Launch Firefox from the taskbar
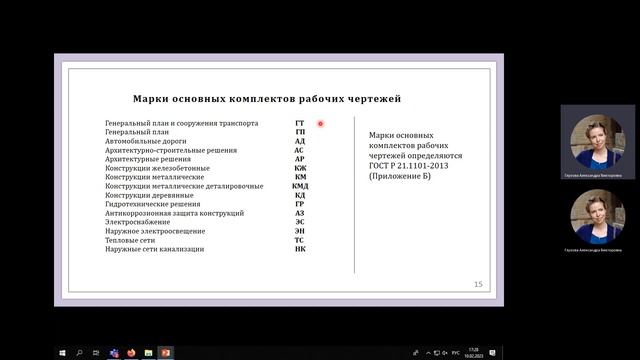 pos(131,353)
